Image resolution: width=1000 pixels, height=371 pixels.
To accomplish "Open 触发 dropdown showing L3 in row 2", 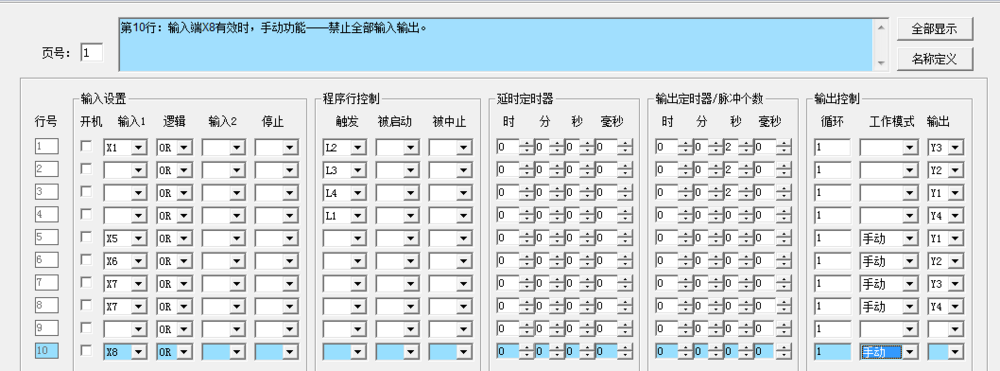I will (345, 170).
